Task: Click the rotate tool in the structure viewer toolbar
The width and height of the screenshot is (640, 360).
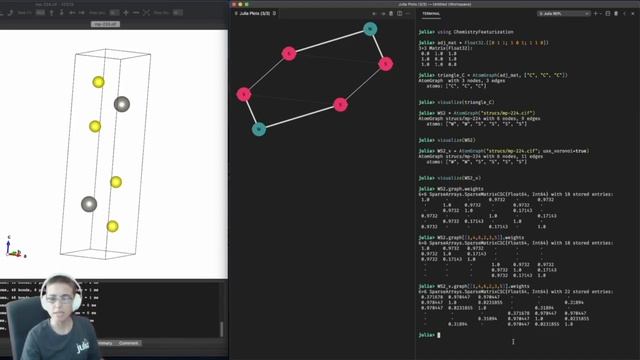Action: coord(11,13)
